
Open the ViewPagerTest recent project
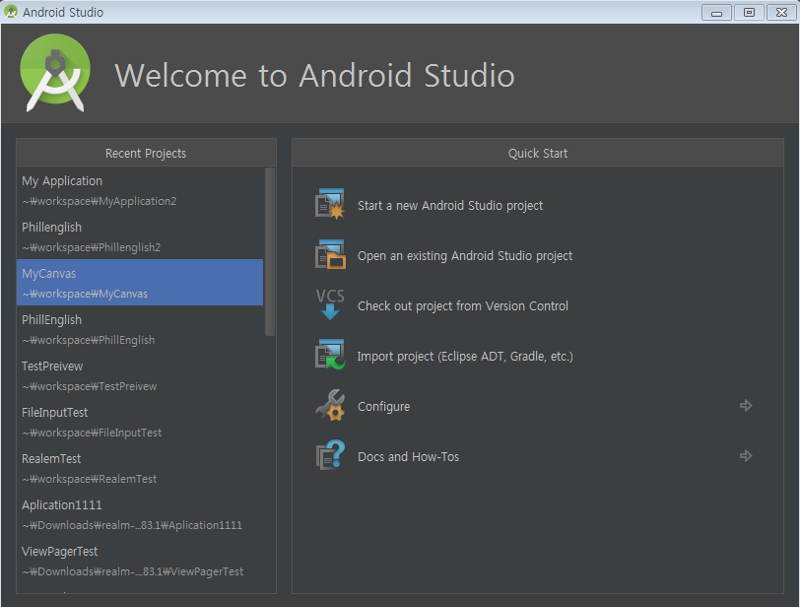(140, 561)
